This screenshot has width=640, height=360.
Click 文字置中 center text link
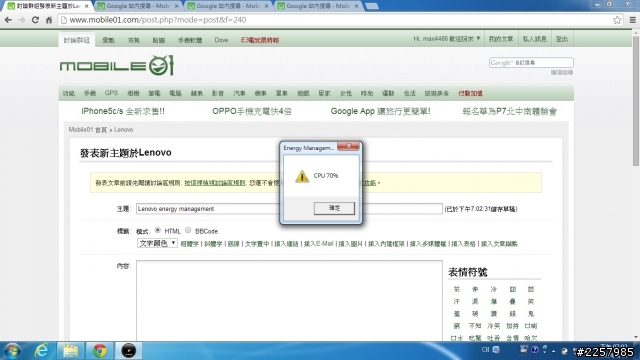coord(257,244)
